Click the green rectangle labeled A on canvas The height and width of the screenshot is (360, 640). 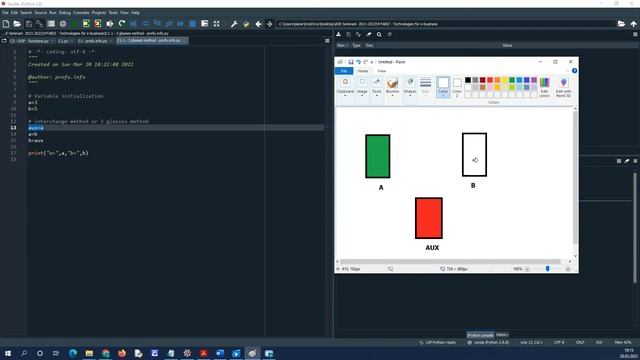pos(378,156)
